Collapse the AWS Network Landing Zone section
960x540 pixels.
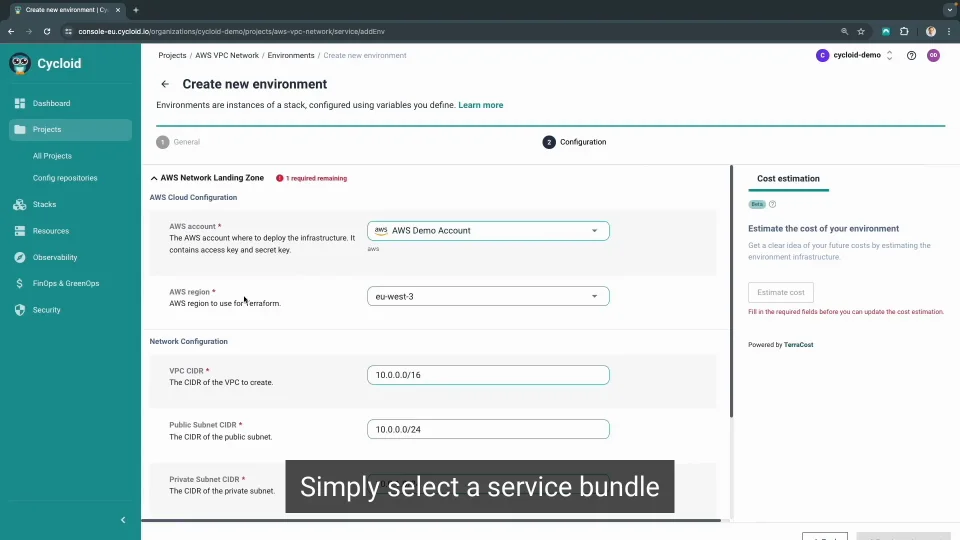(154, 178)
